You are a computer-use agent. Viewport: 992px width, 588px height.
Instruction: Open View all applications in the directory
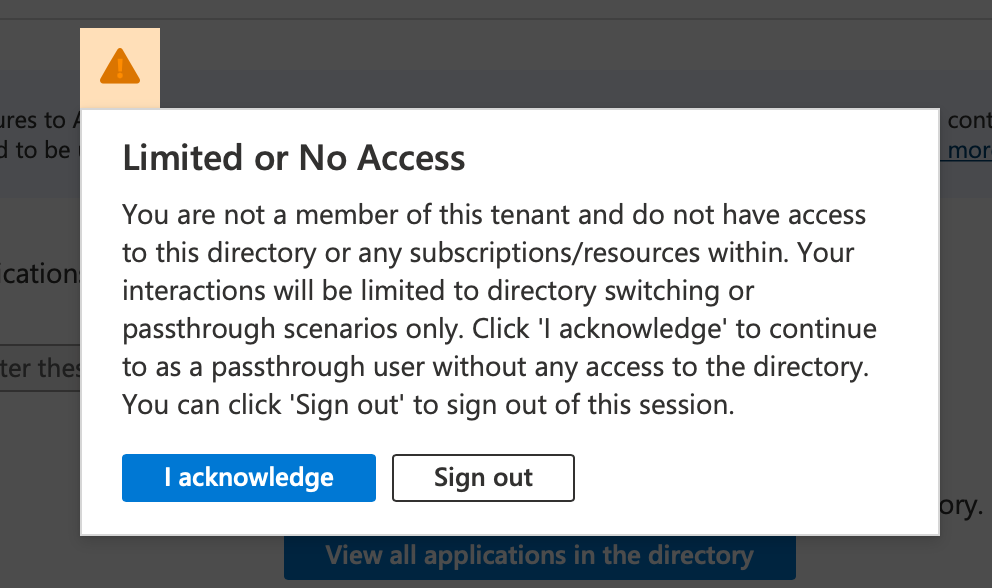click(540, 556)
